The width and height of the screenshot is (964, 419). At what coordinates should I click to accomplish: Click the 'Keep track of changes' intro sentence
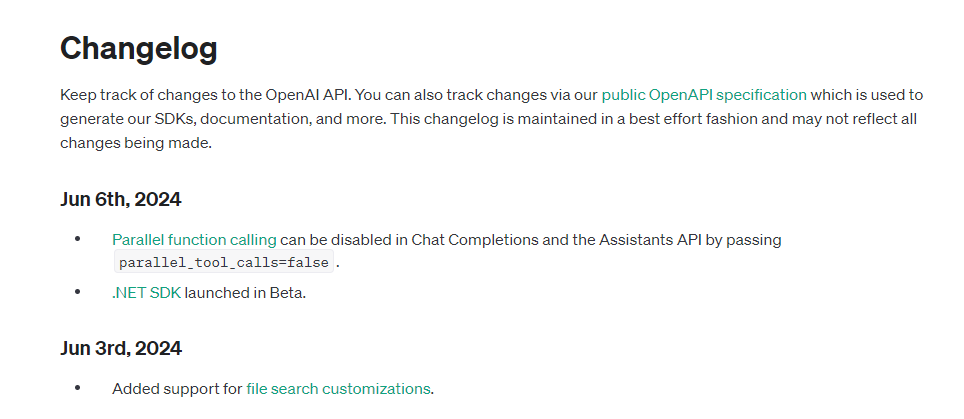pyautogui.click(x=206, y=95)
